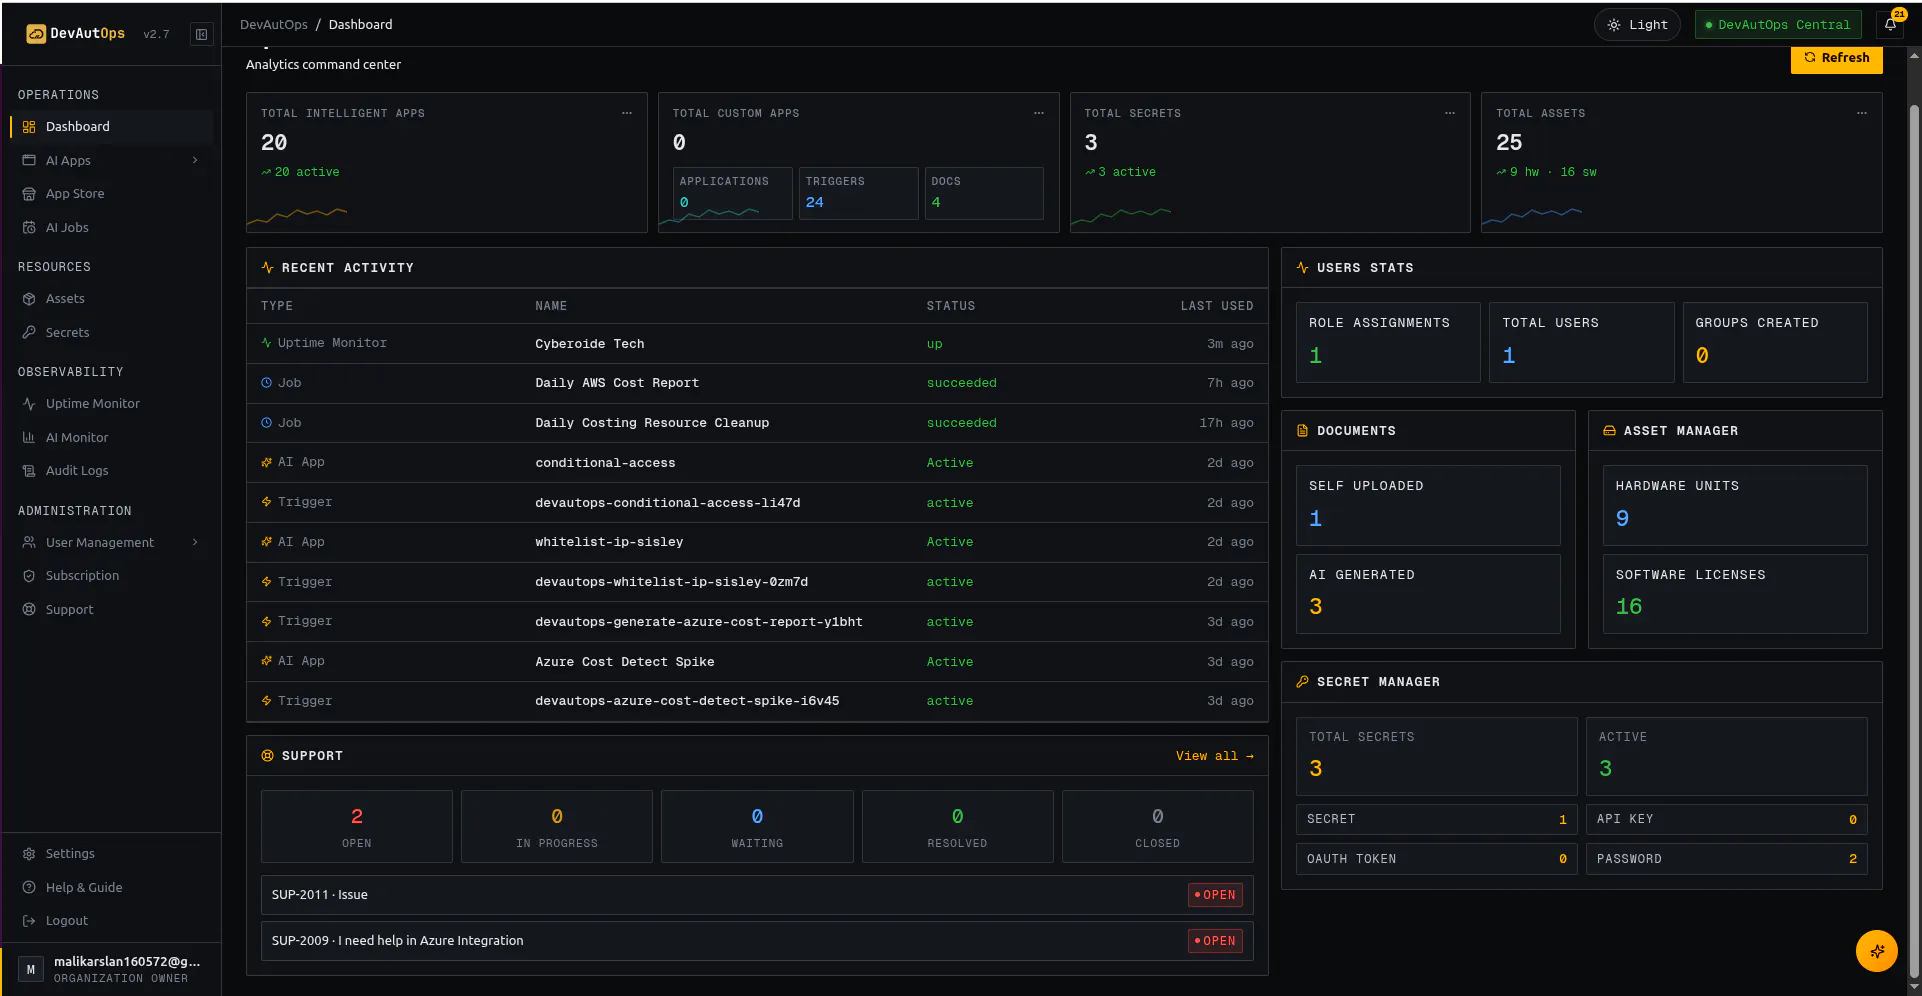
Task: Click the DevAutOps cloud logo icon
Action: click(x=36, y=34)
